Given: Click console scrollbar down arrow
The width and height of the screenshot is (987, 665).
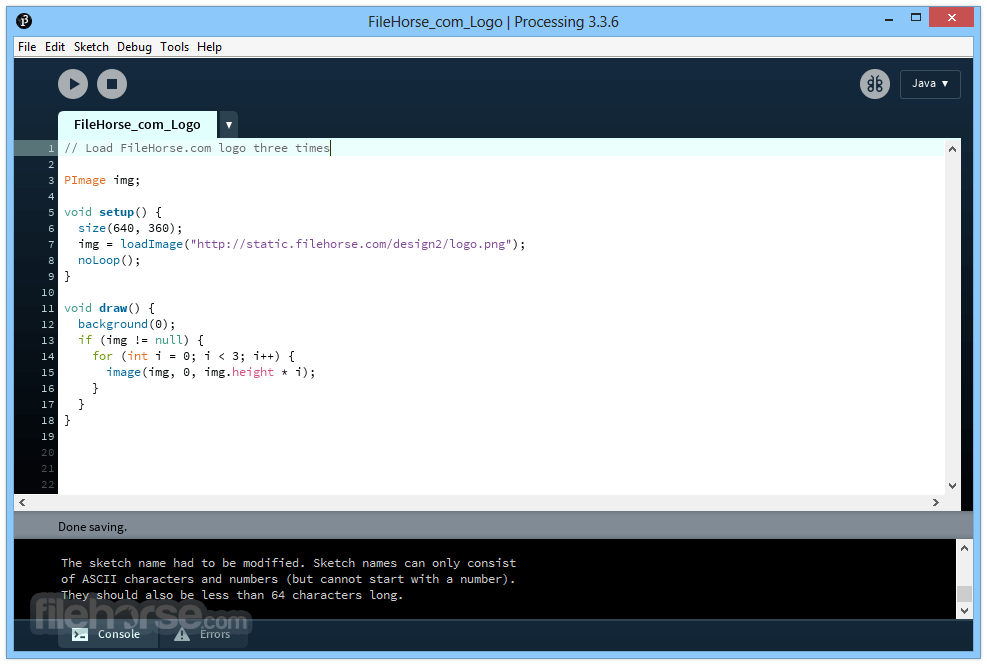Looking at the screenshot, I should 964,610.
